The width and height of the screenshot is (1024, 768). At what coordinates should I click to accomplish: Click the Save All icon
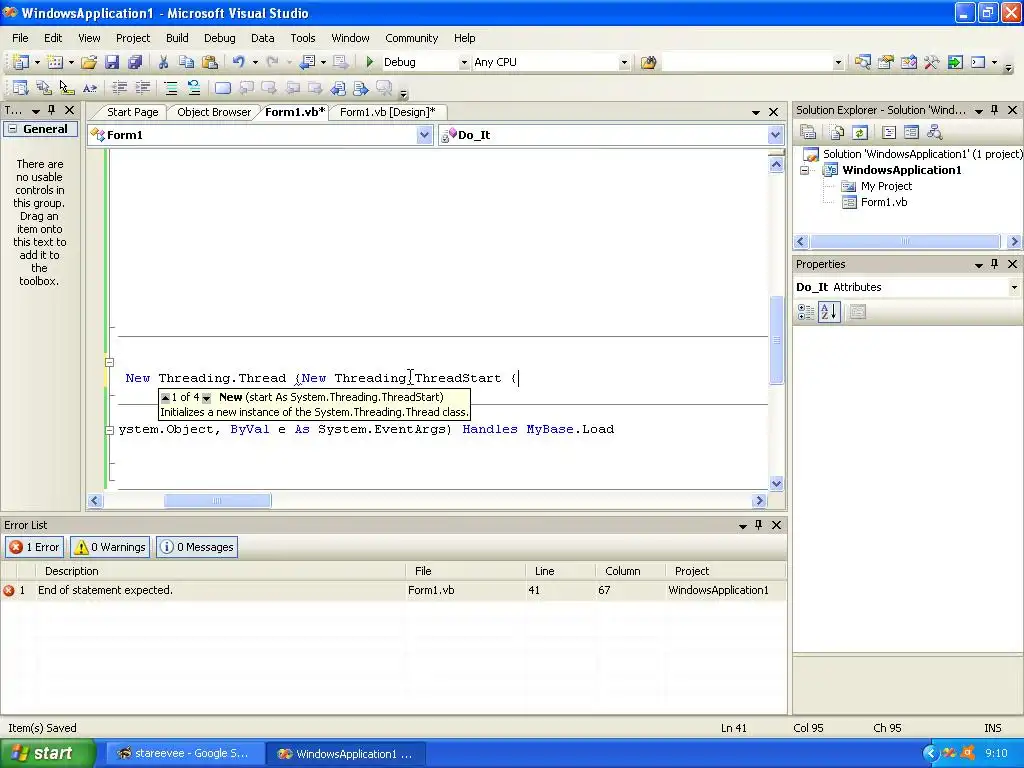click(x=135, y=62)
